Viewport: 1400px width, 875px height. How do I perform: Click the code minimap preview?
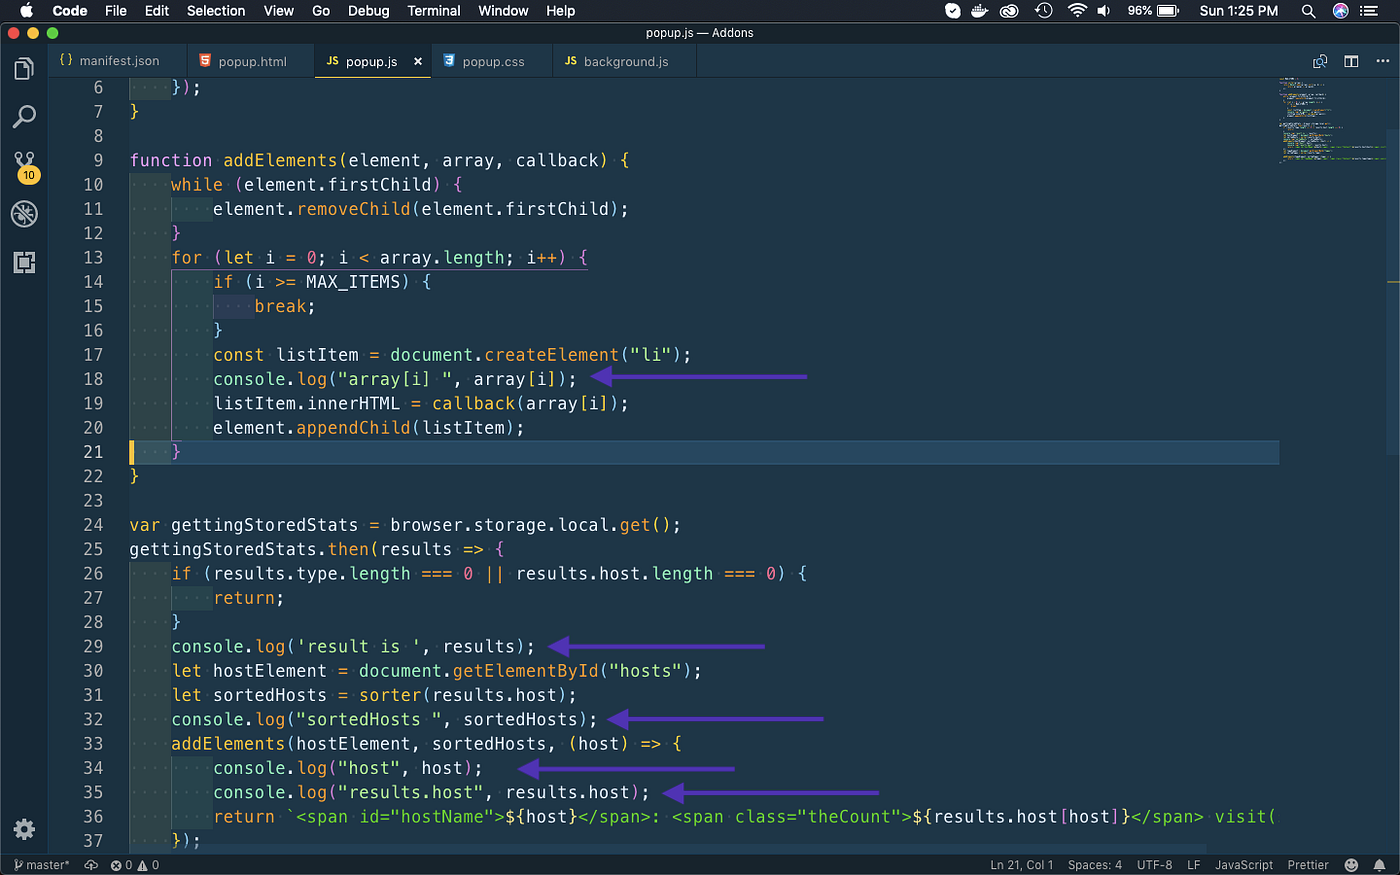point(1331,120)
